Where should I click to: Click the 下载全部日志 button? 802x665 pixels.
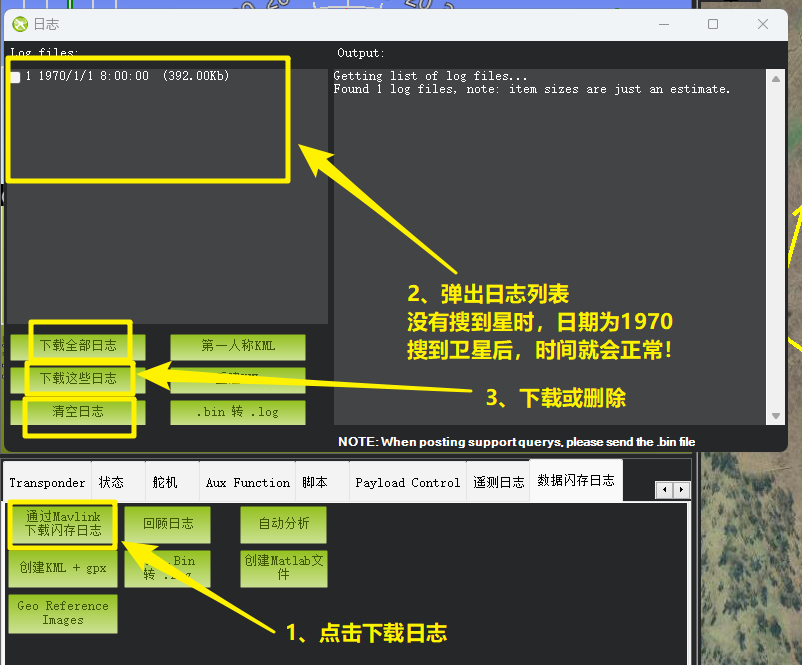(78, 346)
